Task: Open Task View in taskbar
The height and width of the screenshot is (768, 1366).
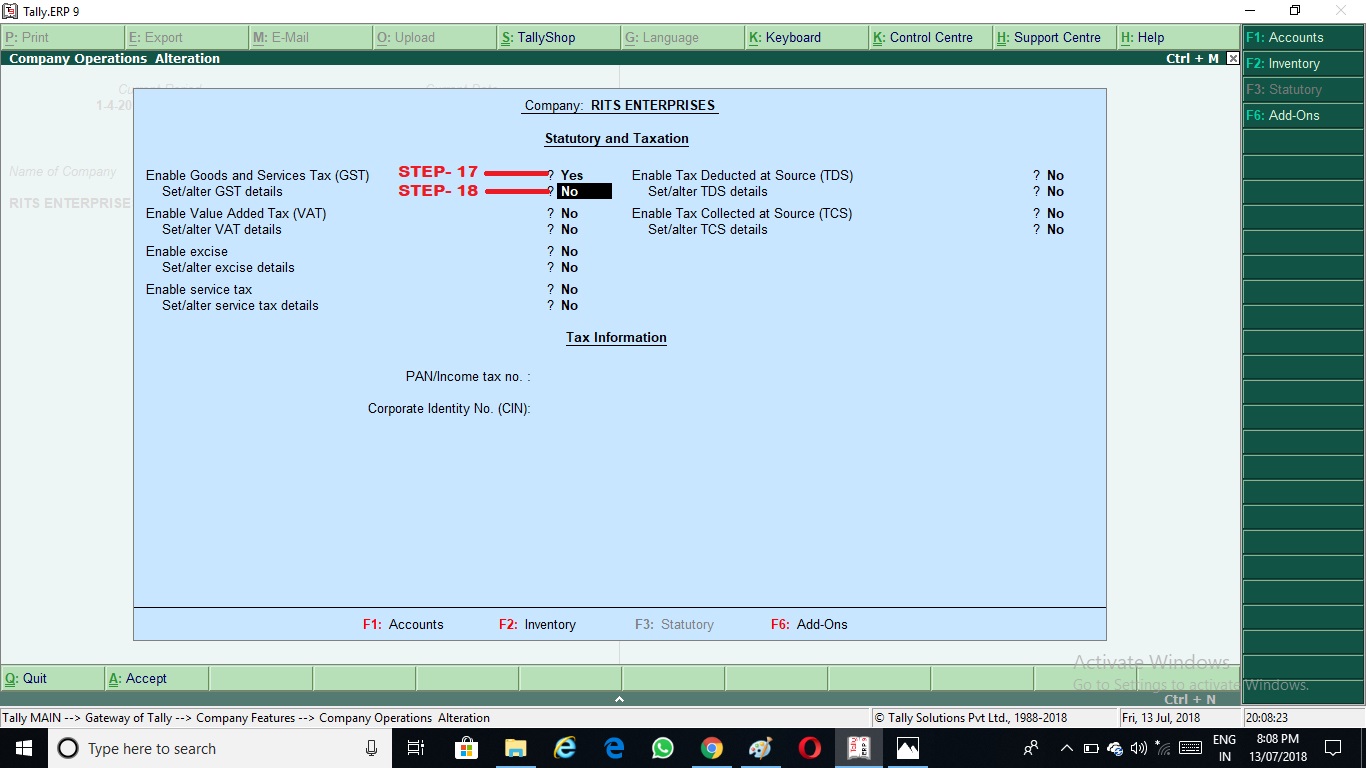Action: click(x=417, y=748)
